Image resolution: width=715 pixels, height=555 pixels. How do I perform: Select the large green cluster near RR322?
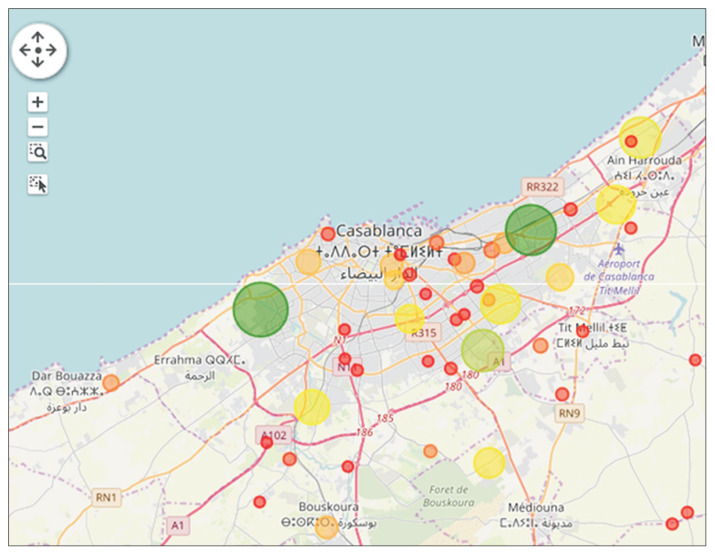[x=530, y=229]
